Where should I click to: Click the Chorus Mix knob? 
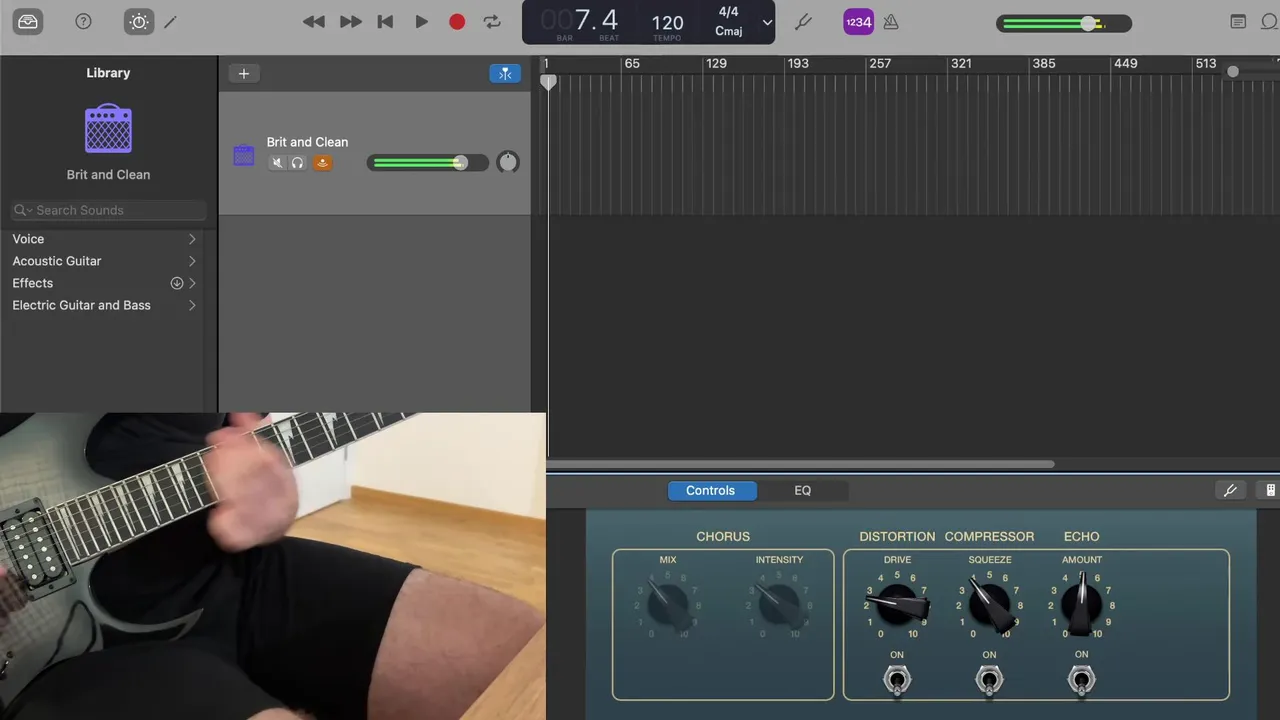point(667,603)
